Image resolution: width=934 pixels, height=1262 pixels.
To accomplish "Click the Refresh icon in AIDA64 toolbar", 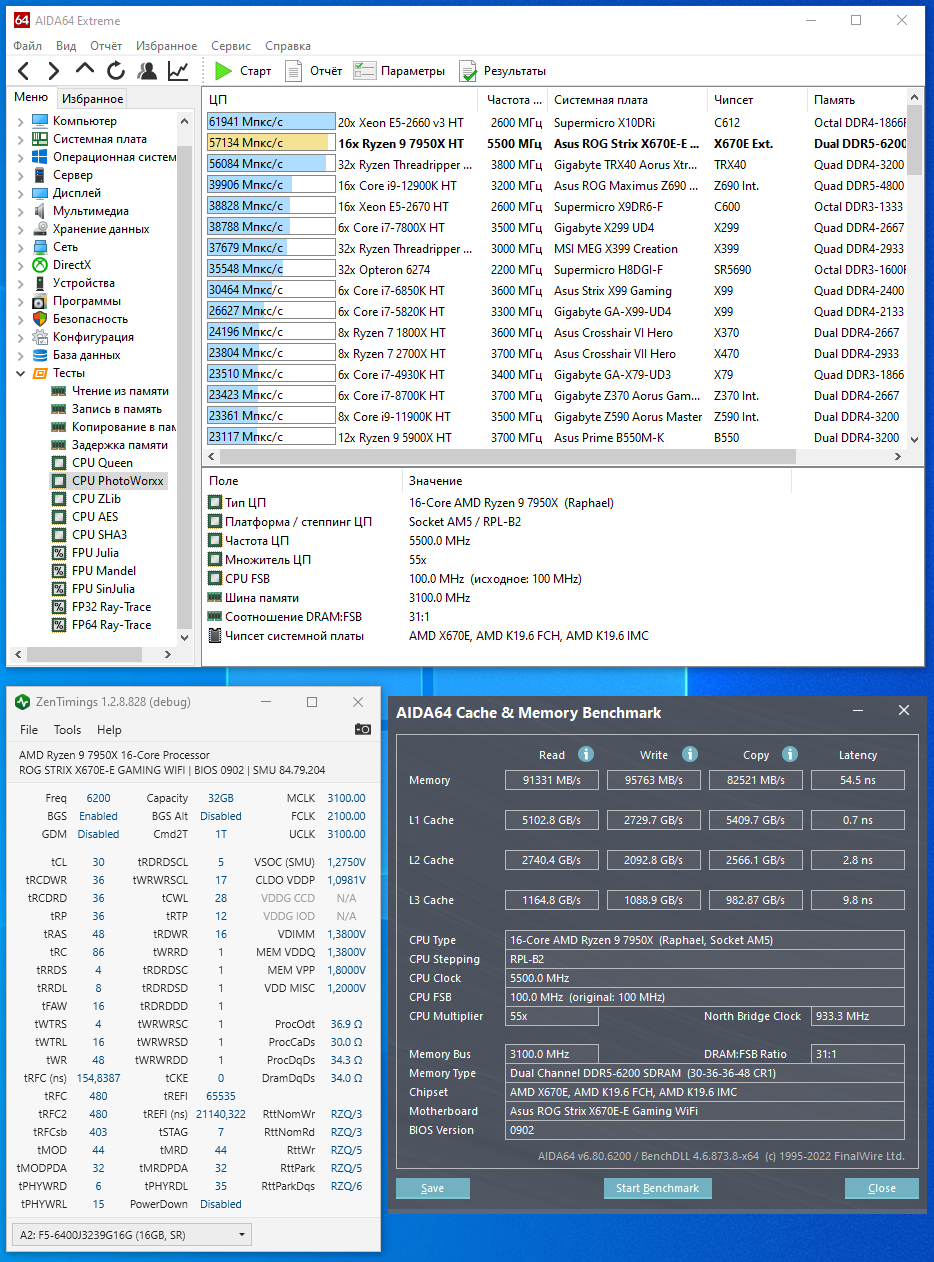I will [x=116, y=71].
